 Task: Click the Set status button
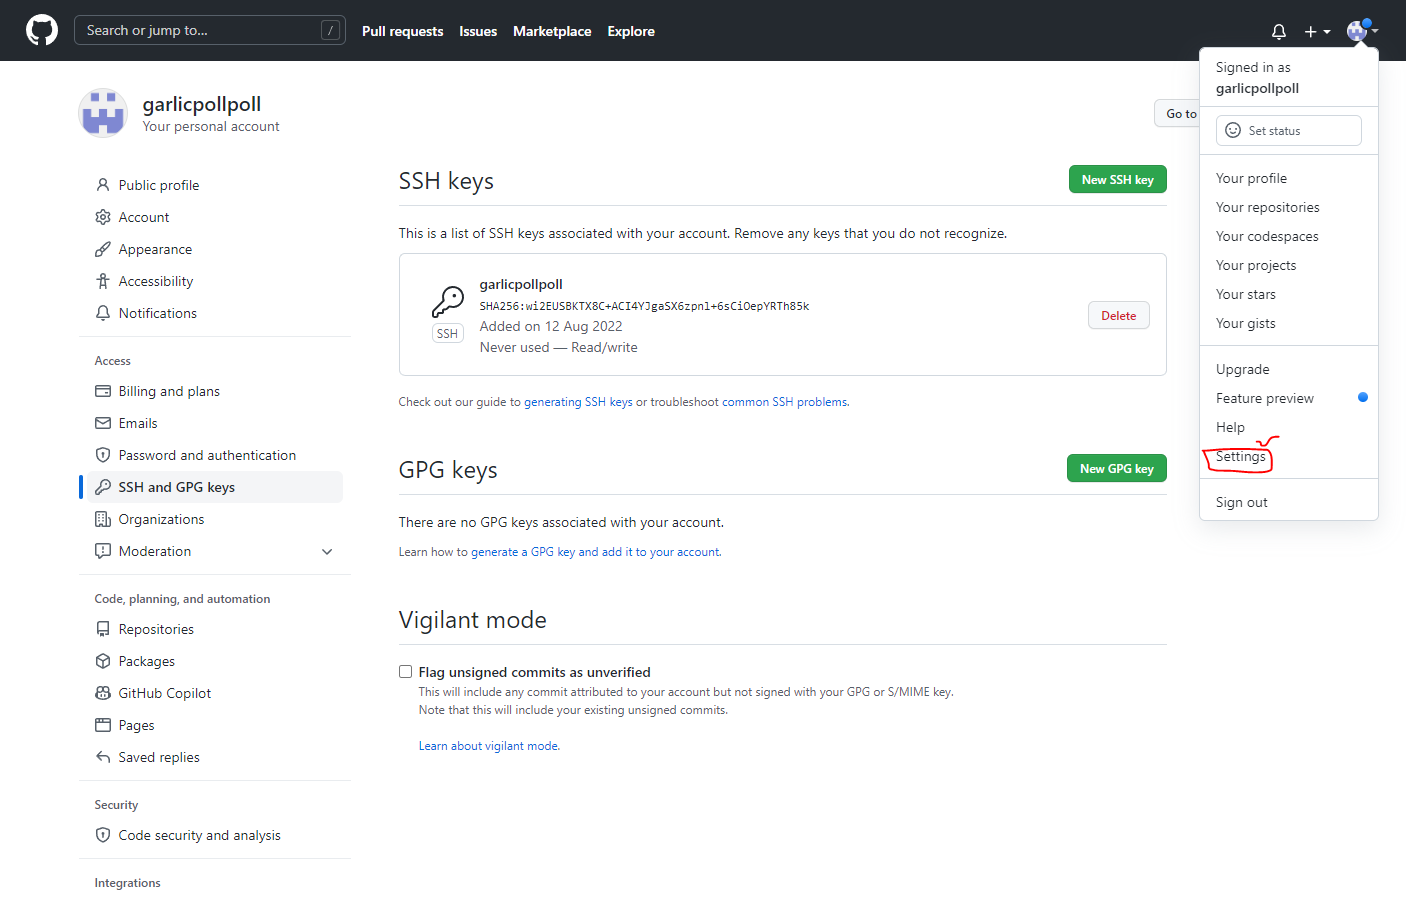[x=1288, y=130]
